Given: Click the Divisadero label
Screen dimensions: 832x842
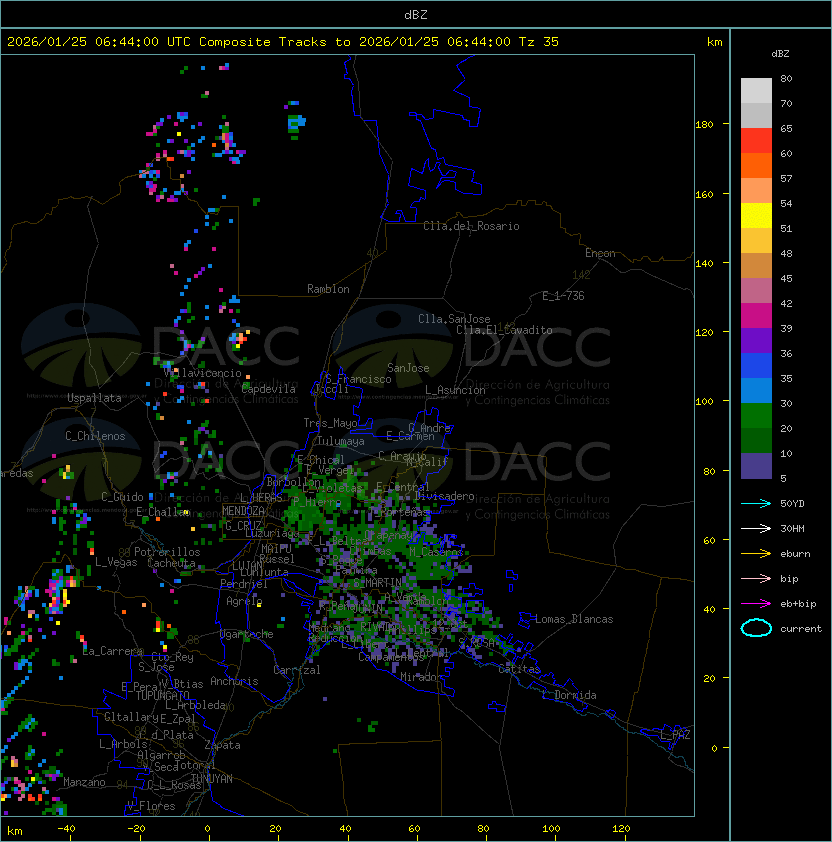Looking at the screenshot, I should coord(444,496).
